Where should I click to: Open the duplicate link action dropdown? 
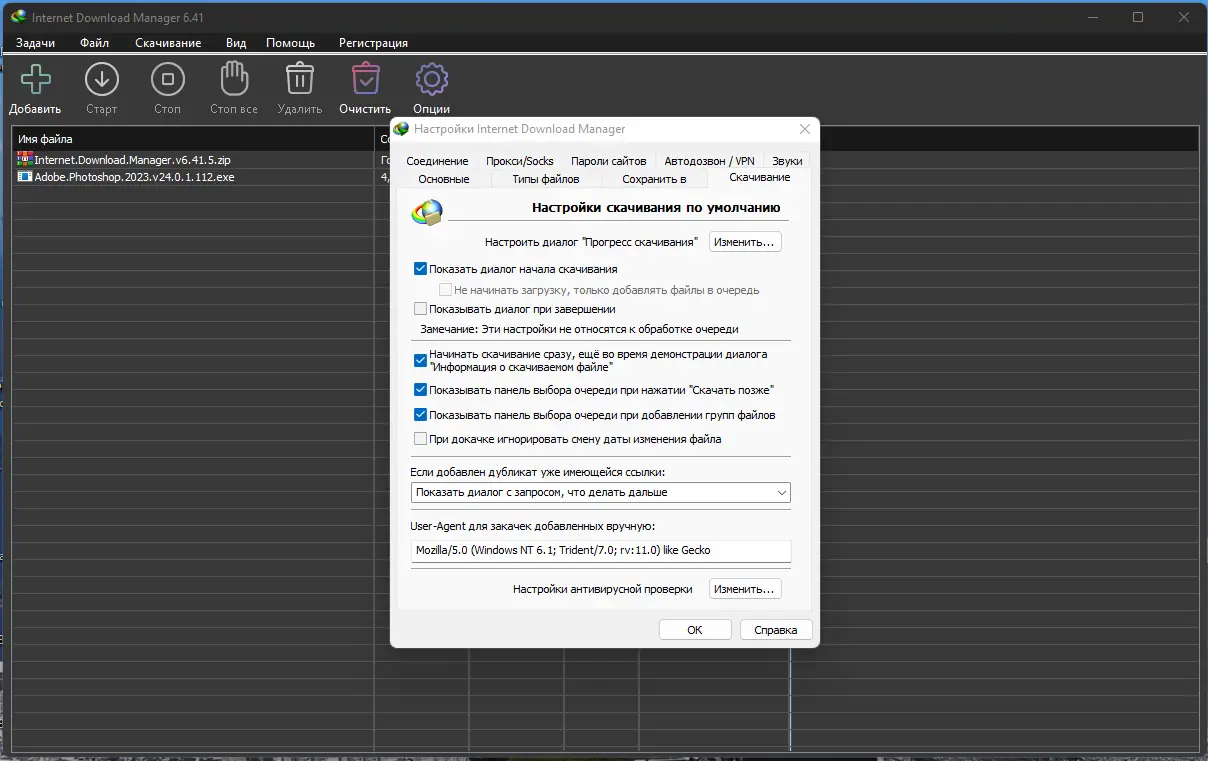600,492
